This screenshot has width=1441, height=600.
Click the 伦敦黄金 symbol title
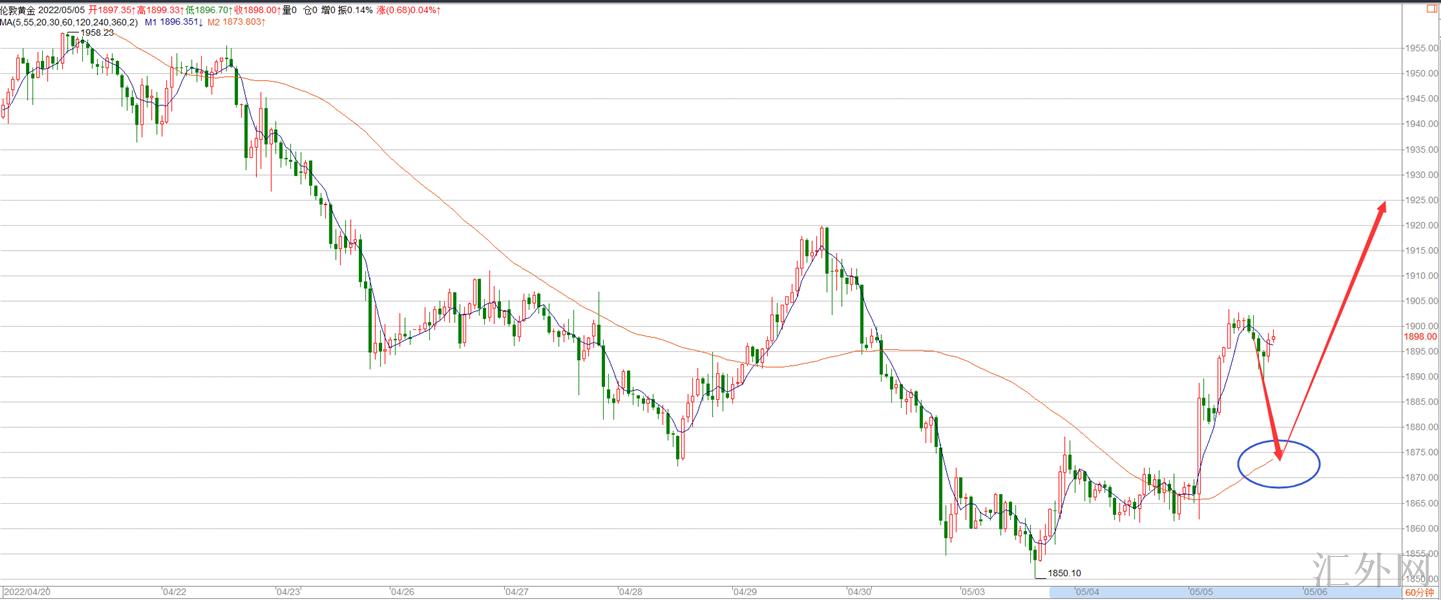click(18, 9)
